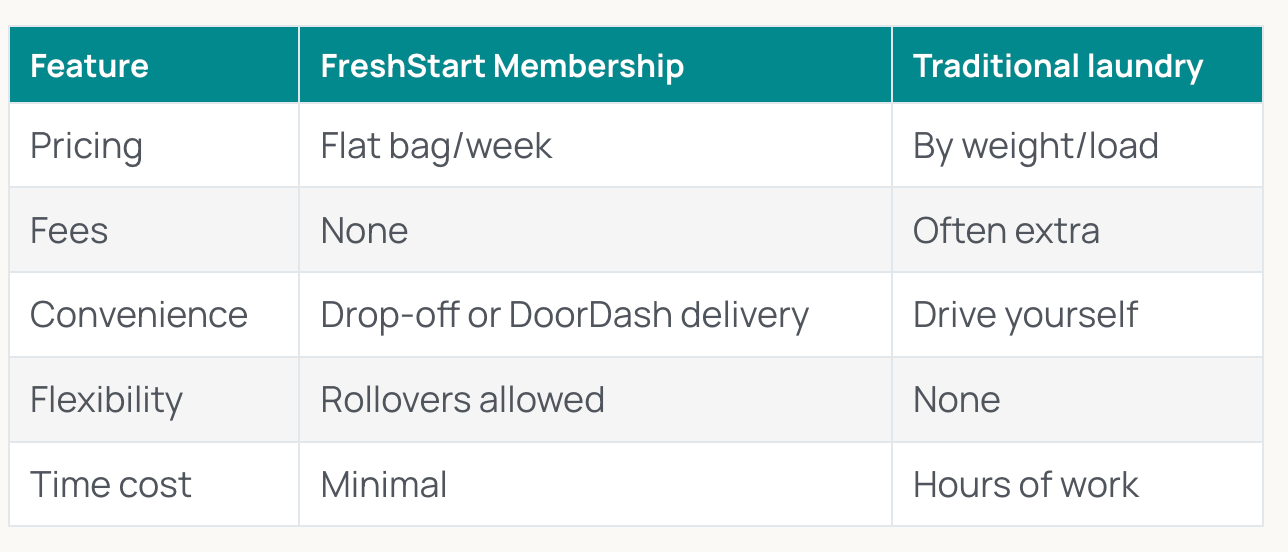Click the Drop-off or DoorDash delivery cell
This screenshot has width=1288, height=552.
564,315
